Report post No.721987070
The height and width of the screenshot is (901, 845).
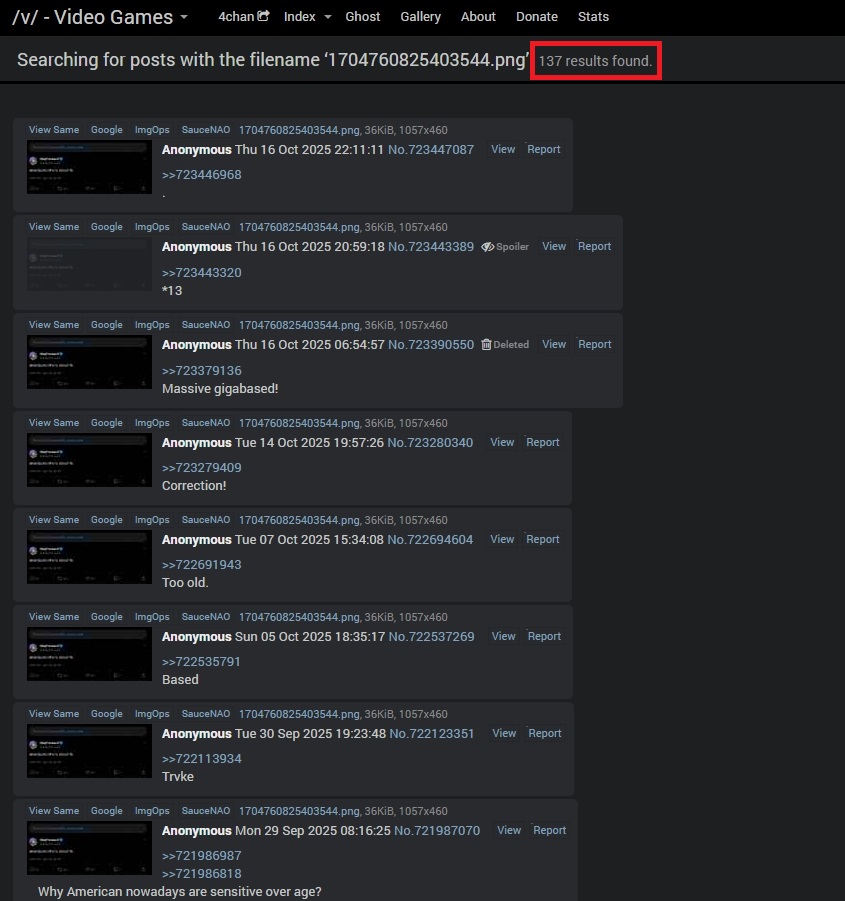(549, 831)
